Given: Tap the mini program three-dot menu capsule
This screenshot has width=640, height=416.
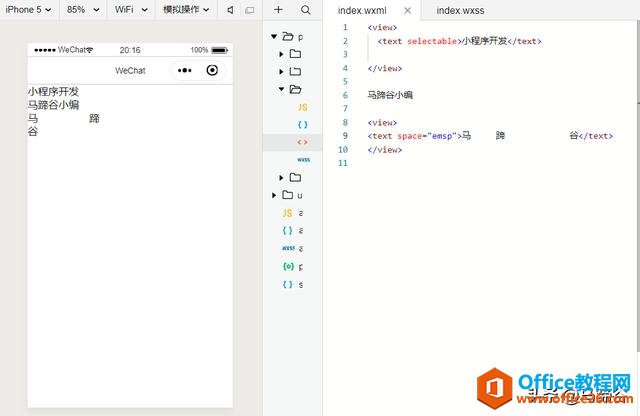Looking at the screenshot, I should 184,70.
